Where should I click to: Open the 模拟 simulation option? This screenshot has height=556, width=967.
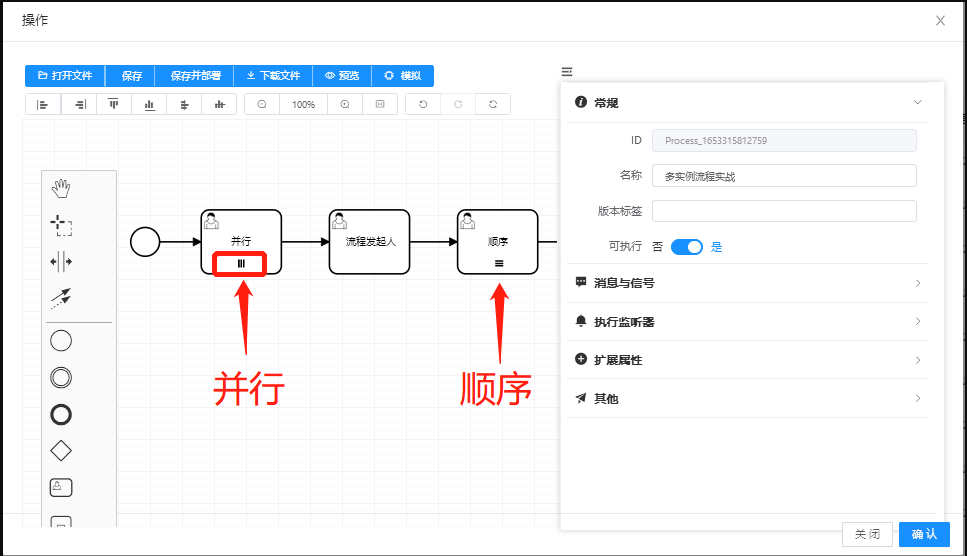(403, 76)
